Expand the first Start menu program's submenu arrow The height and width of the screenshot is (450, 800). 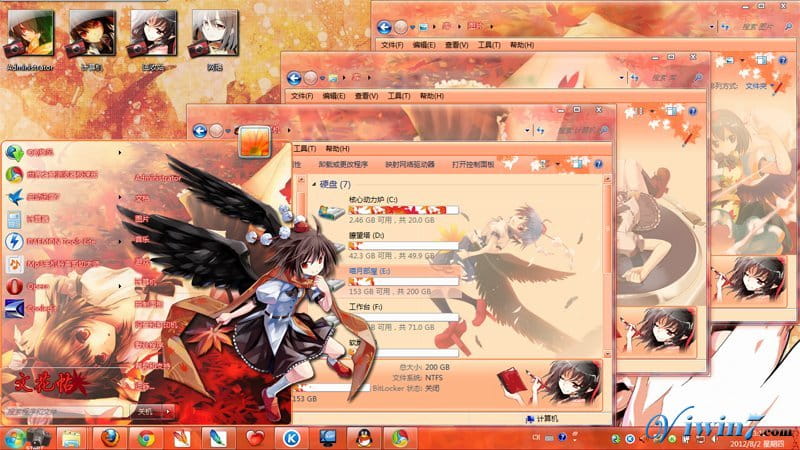click(120, 153)
